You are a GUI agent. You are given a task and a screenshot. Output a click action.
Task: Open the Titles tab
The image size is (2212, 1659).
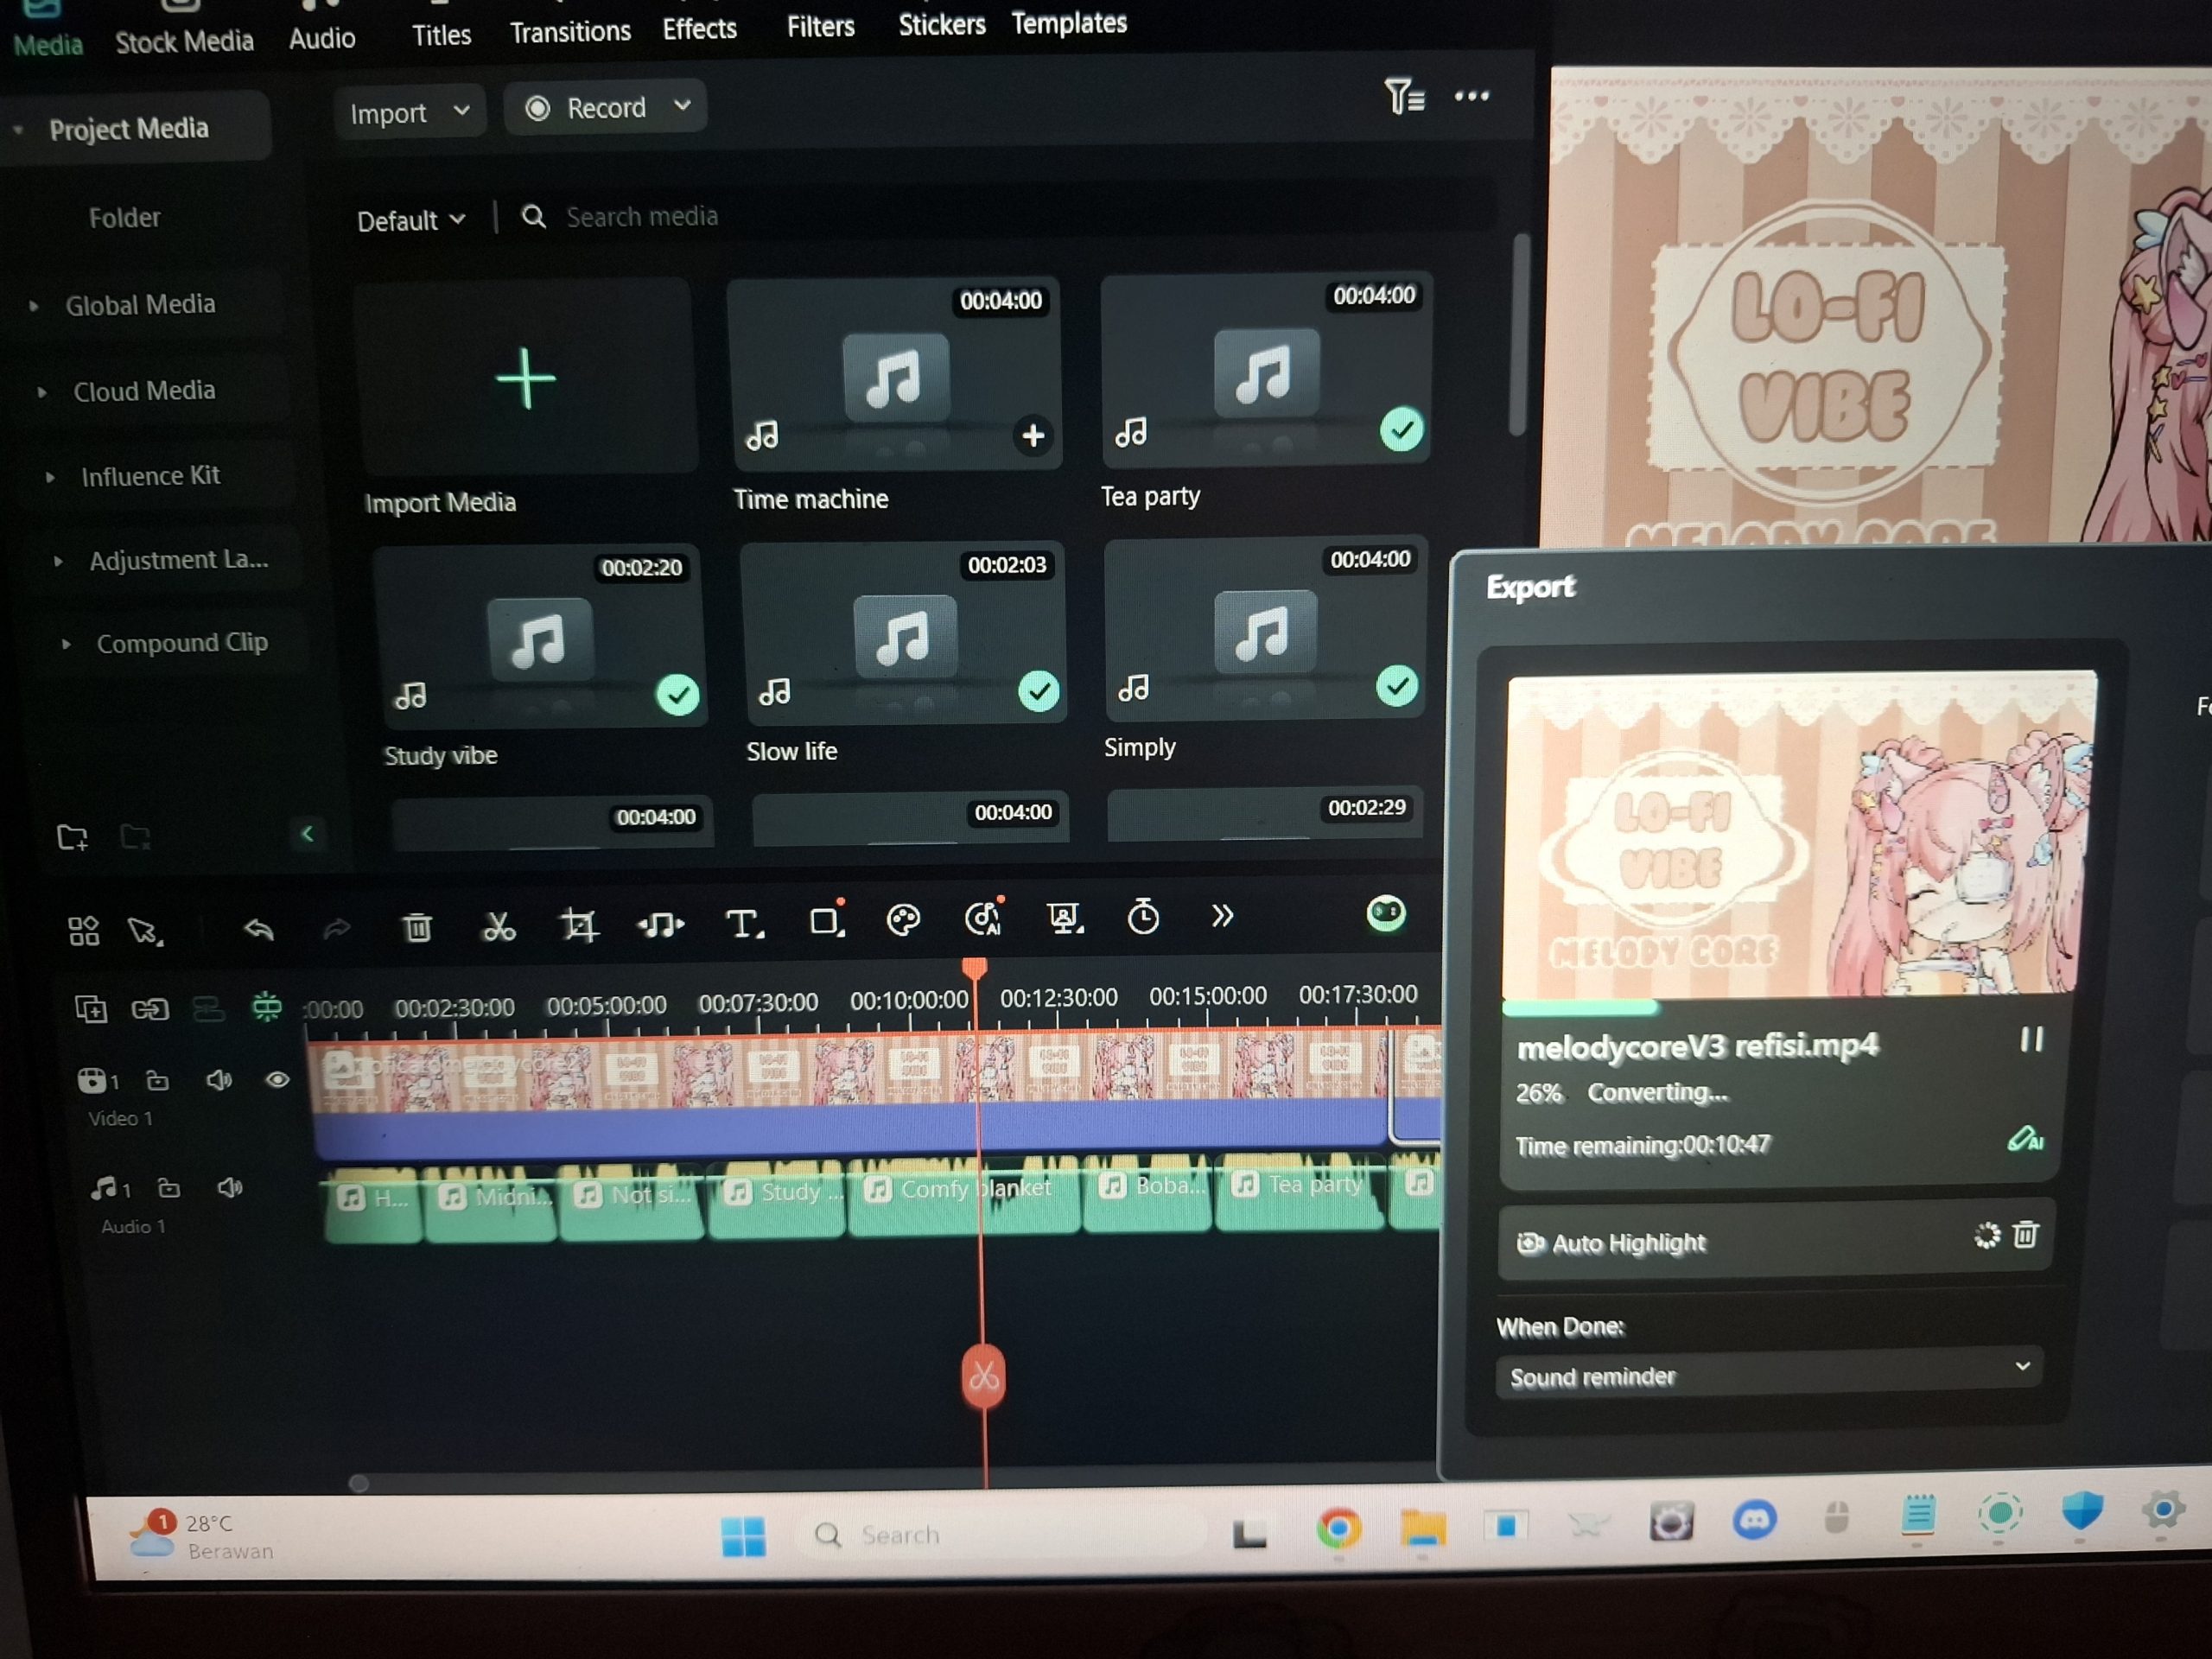tap(441, 35)
